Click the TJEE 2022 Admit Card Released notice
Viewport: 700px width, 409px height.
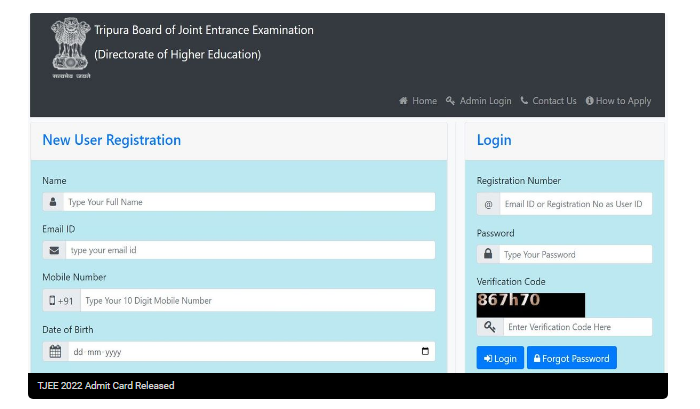(x=106, y=386)
